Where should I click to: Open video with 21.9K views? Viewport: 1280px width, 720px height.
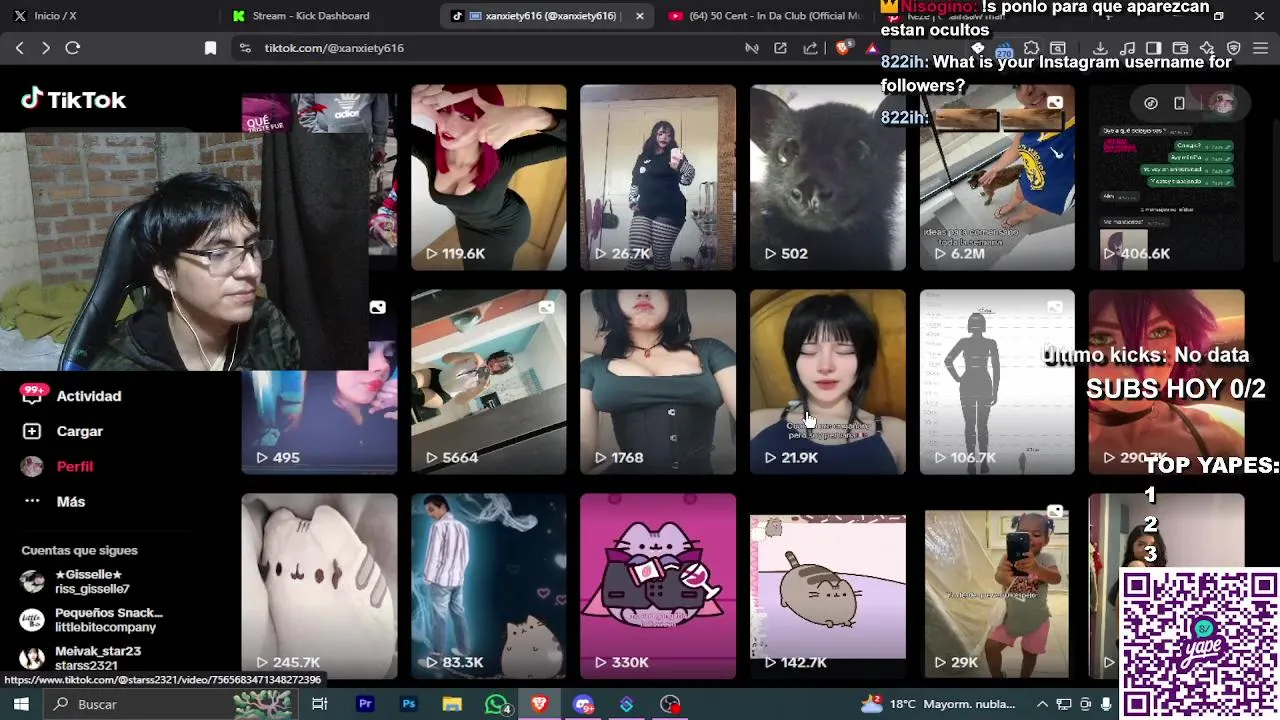pos(828,382)
